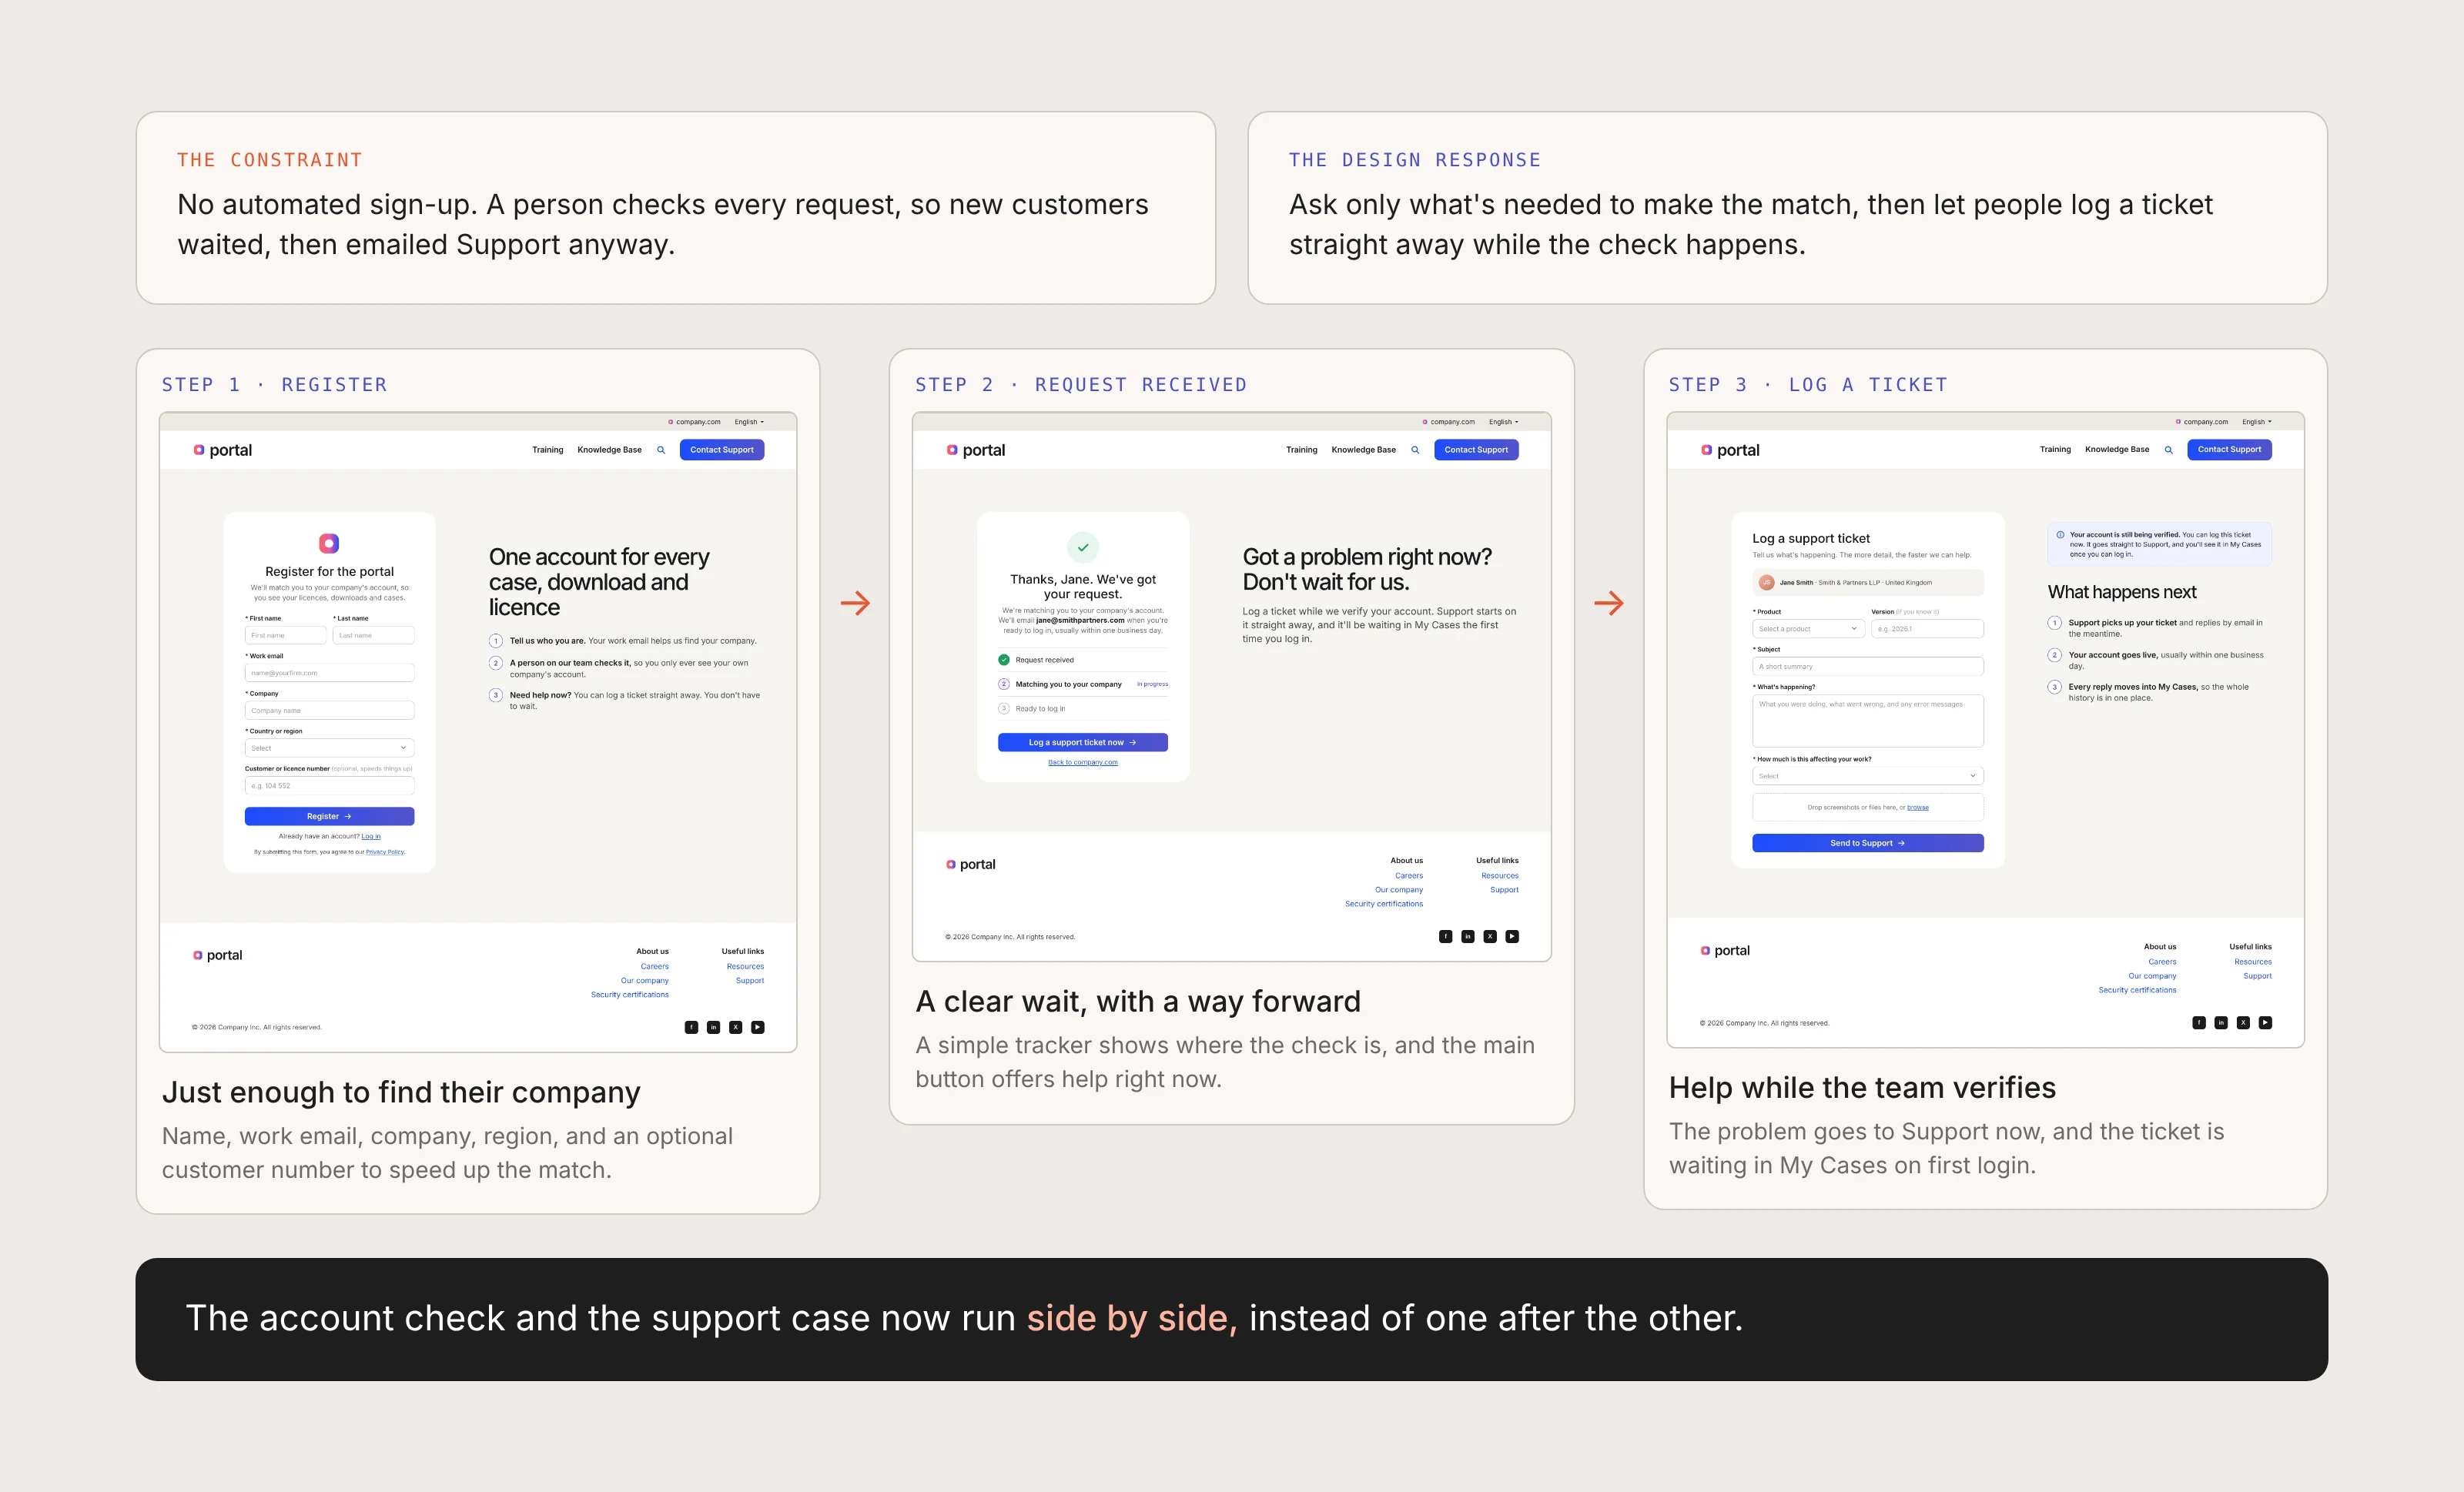Click Log a support ticket now button

pos(1083,742)
